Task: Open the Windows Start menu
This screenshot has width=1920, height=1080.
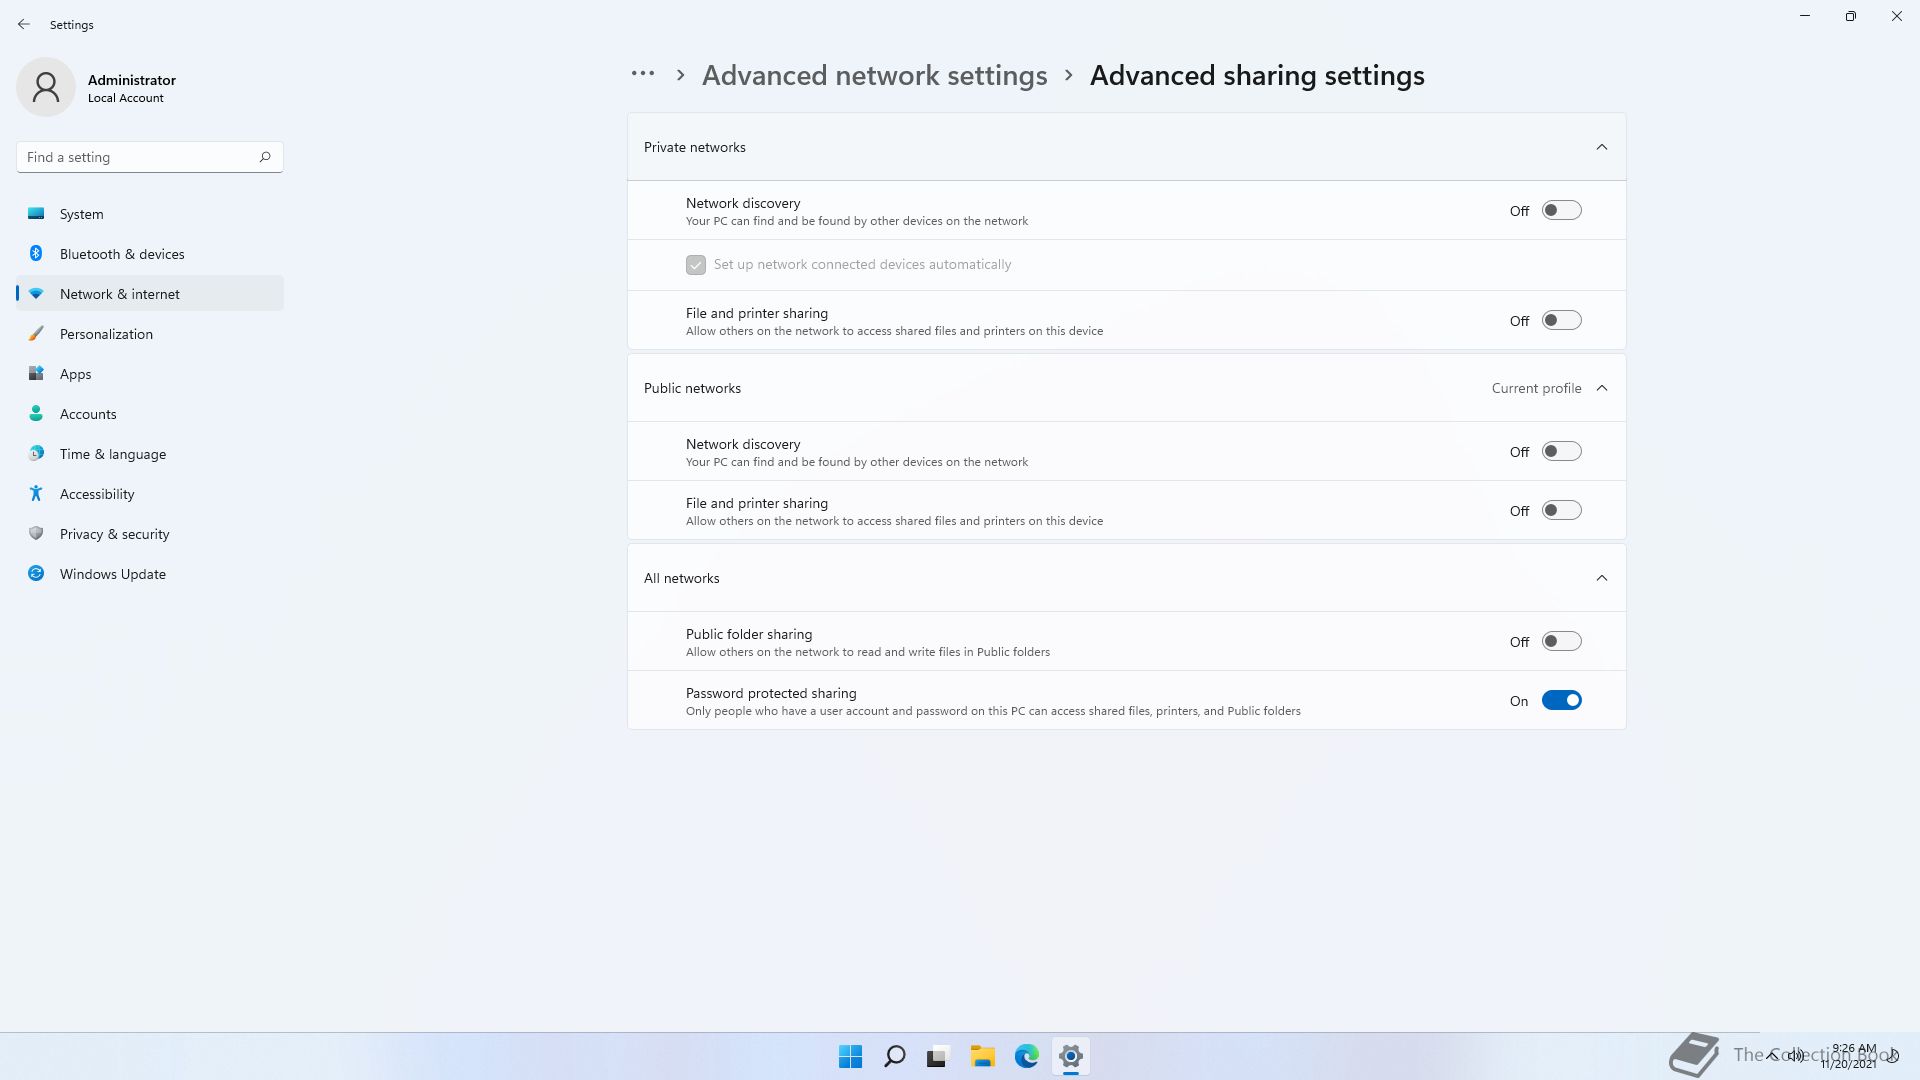Action: click(851, 1056)
